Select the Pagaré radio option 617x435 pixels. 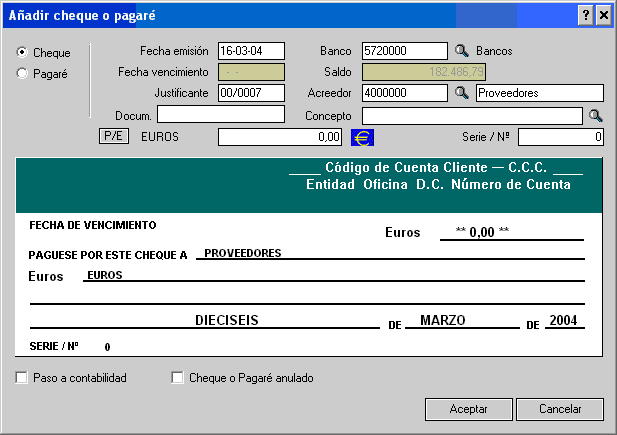pyautogui.click(x=22, y=73)
